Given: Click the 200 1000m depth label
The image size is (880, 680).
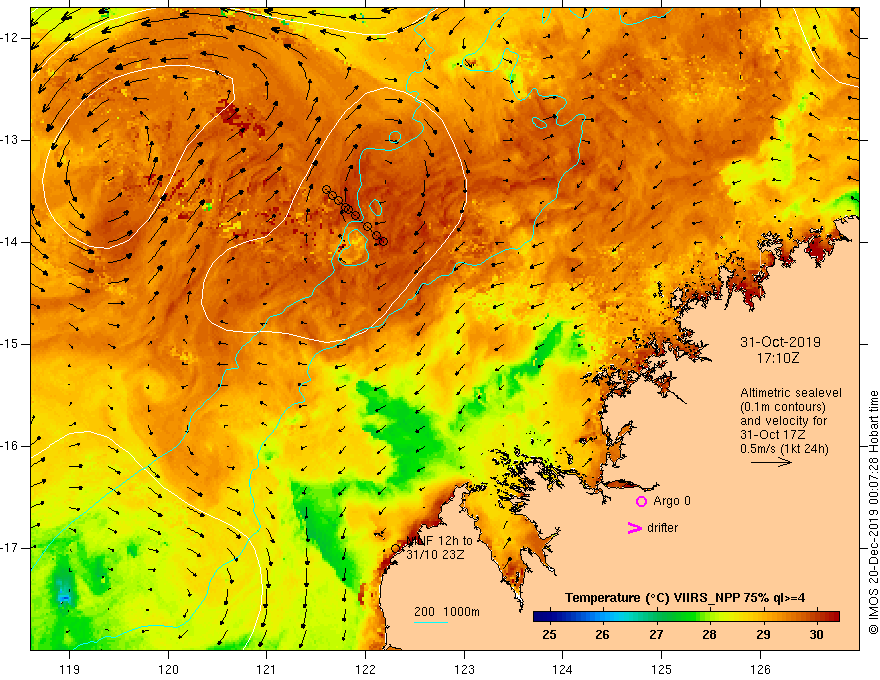Looking at the screenshot, I should coord(447,612).
